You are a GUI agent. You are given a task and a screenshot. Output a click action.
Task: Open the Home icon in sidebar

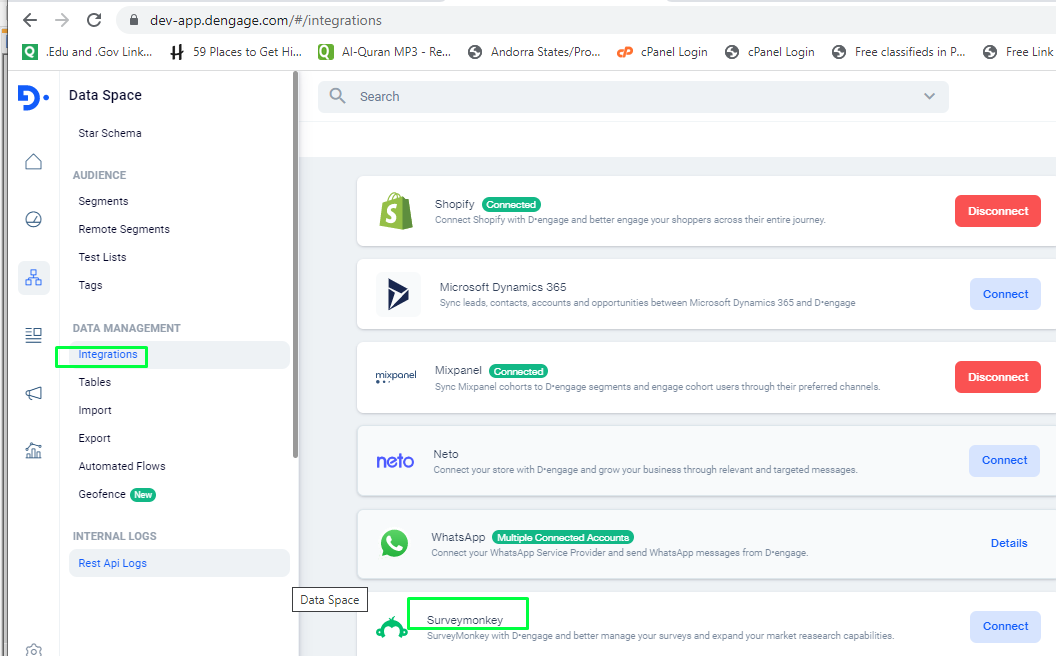(x=34, y=162)
